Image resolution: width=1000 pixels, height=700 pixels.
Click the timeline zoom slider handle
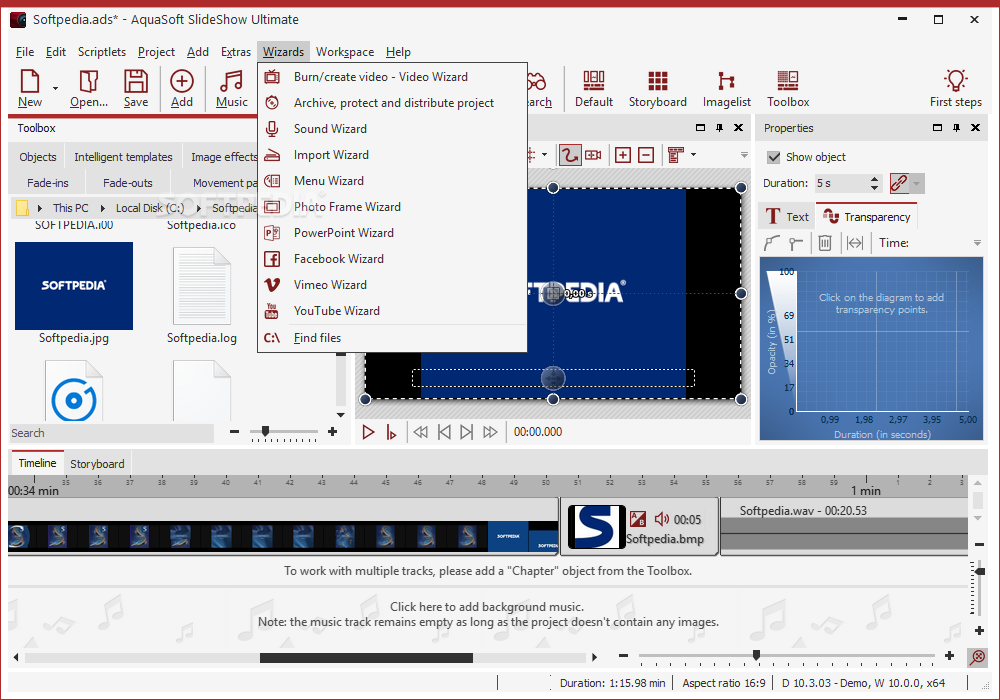756,655
